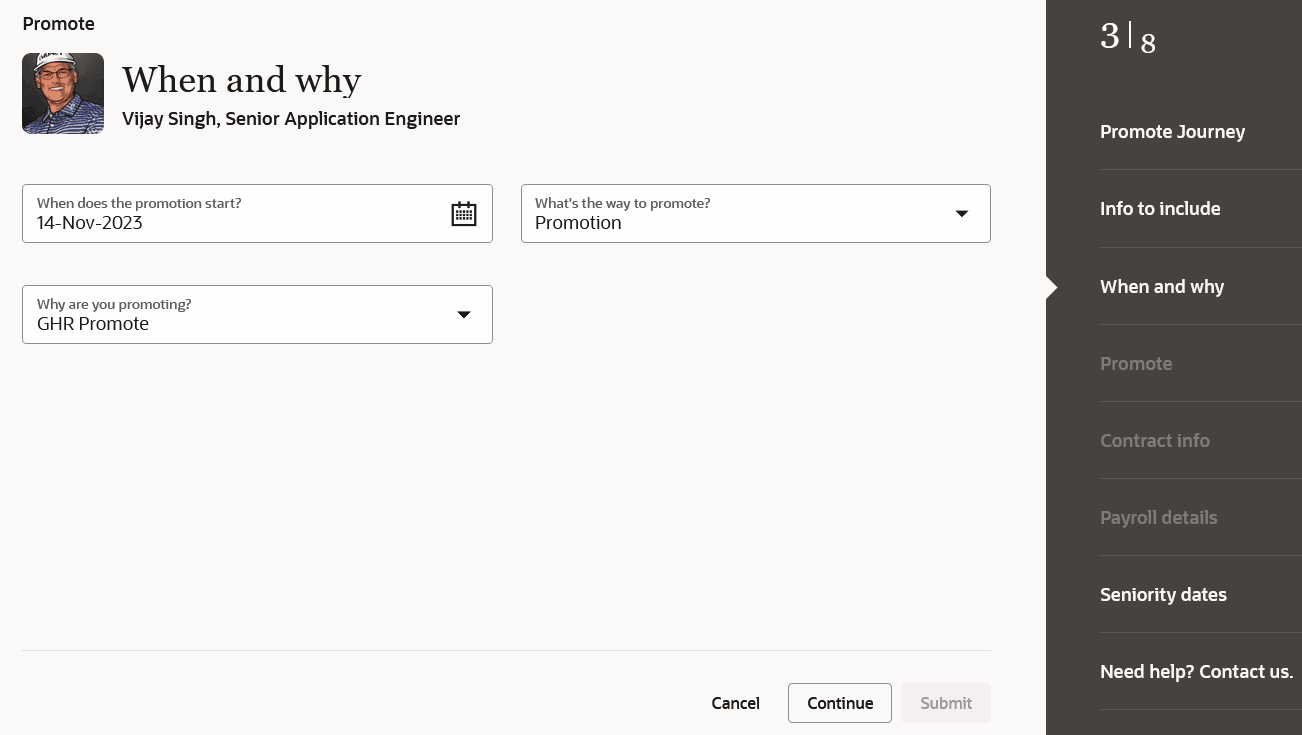Click the Need help? Contact us. link
The image size is (1302, 735).
[1196, 671]
